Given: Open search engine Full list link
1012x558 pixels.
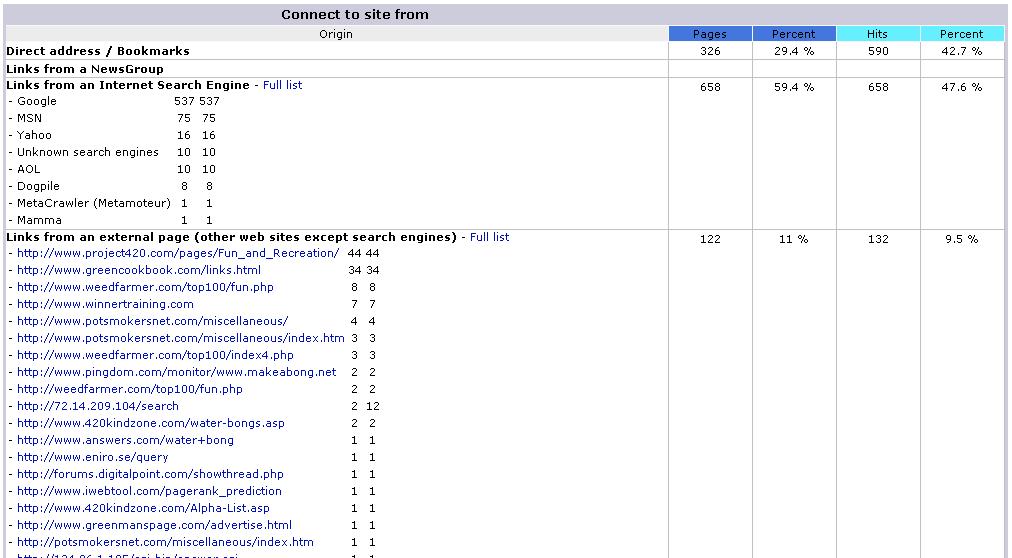Looking at the screenshot, I should (x=282, y=85).
